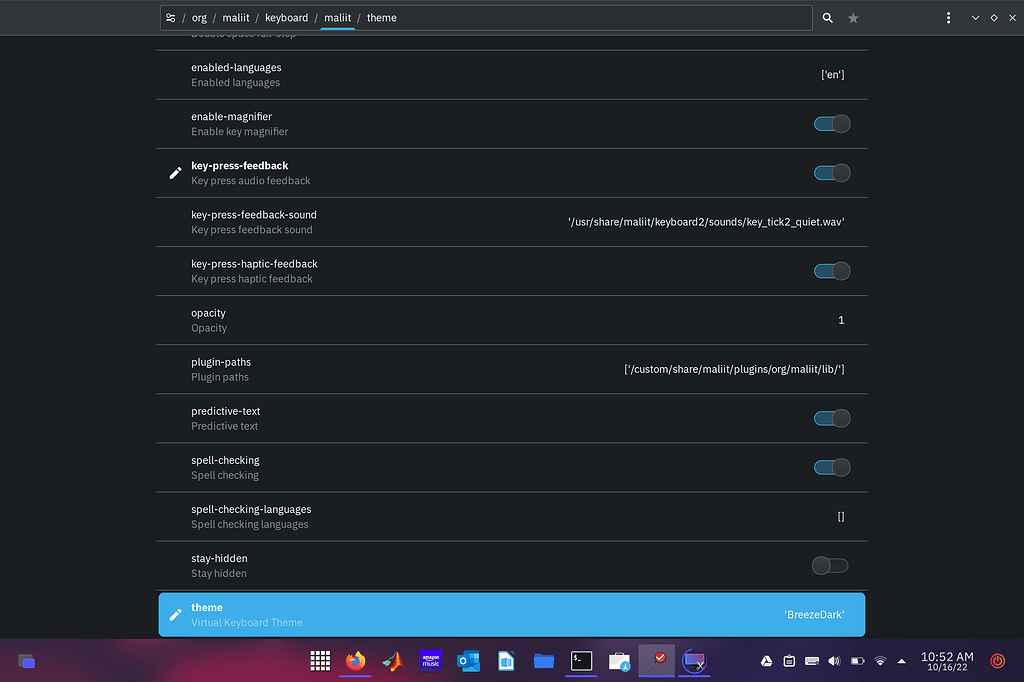Toggle enable-magnifier switch off
This screenshot has height=682, width=1024.
click(831, 123)
